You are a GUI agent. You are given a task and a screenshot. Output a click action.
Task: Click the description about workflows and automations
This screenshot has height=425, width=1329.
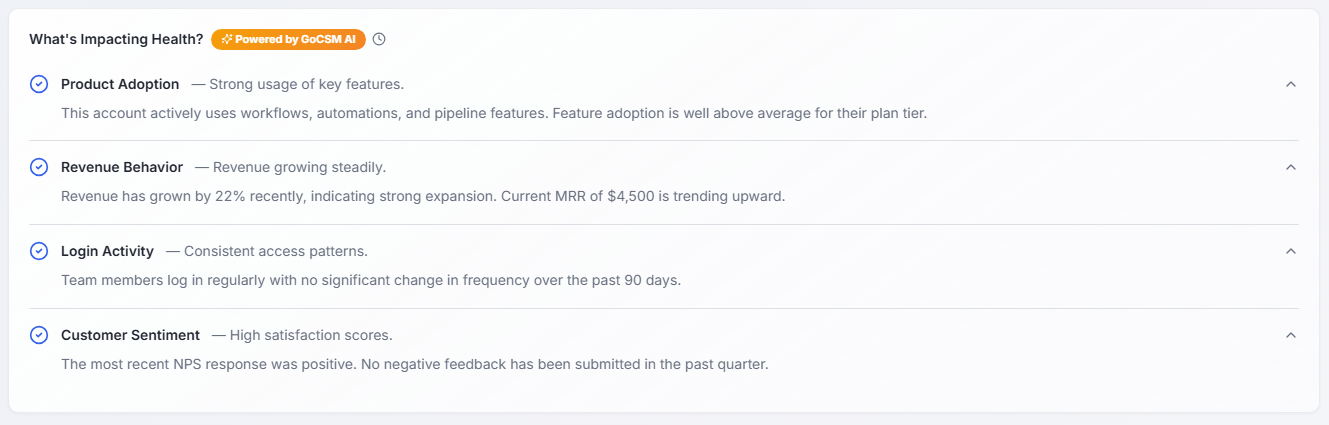(x=494, y=113)
